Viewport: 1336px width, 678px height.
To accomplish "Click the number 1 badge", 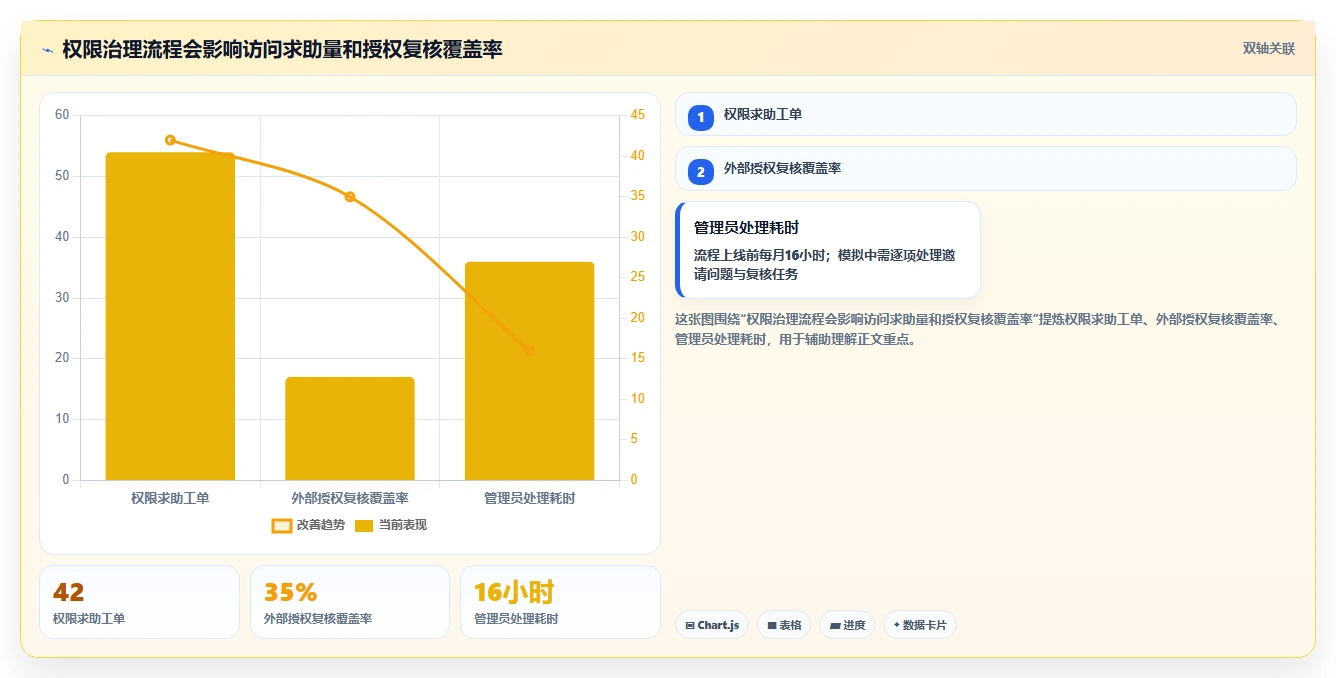I will click(x=701, y=117).
